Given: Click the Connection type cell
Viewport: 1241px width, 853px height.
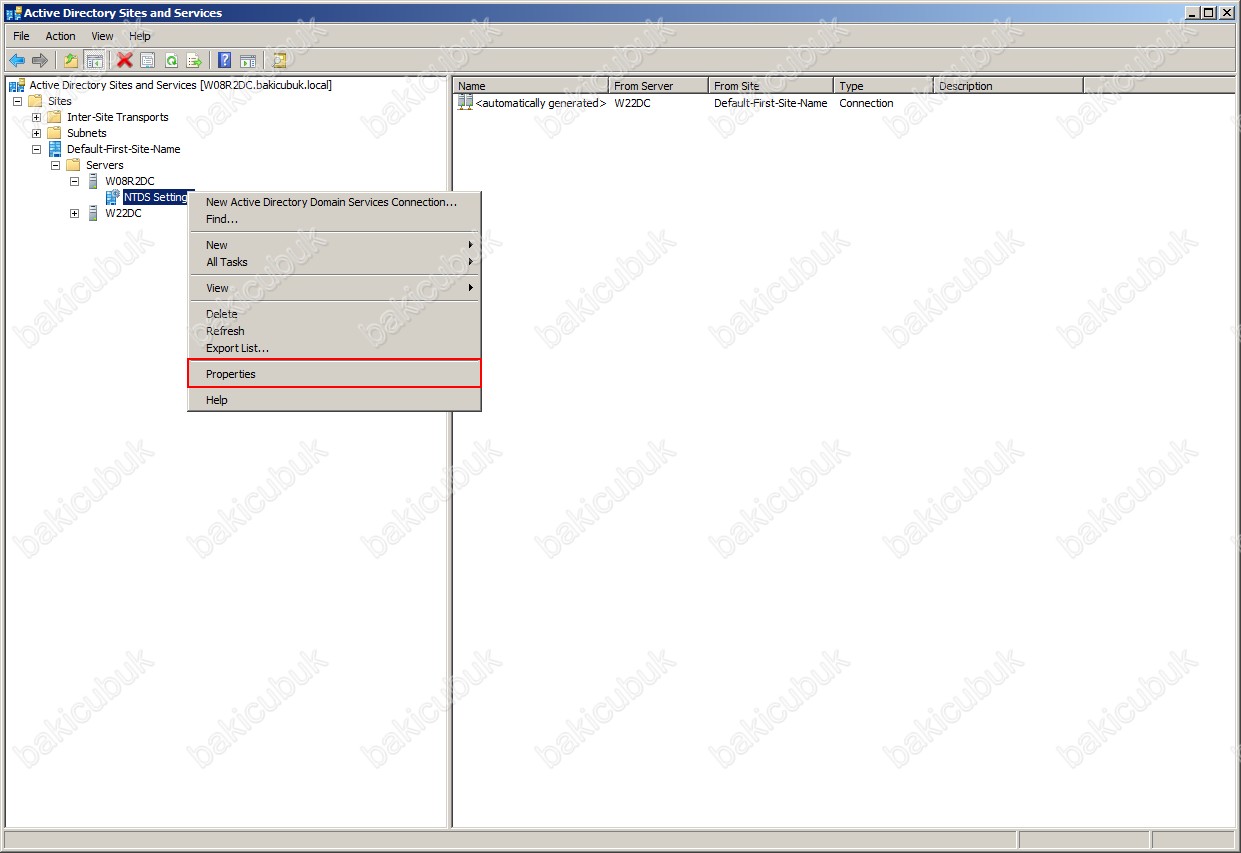Looking at the screenshot, I should click(866, 103).
